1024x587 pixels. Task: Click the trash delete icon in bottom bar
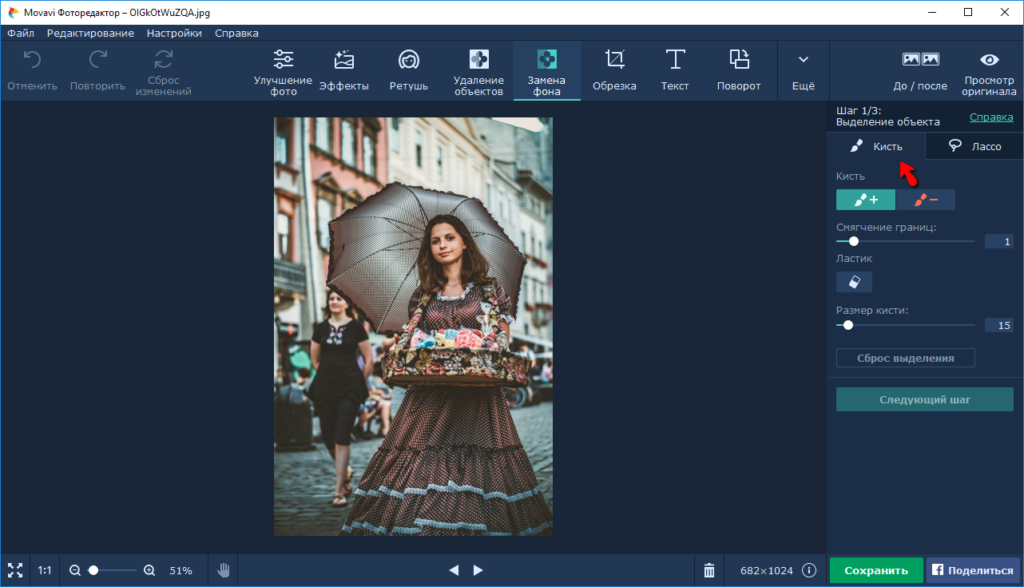[709, 570]
